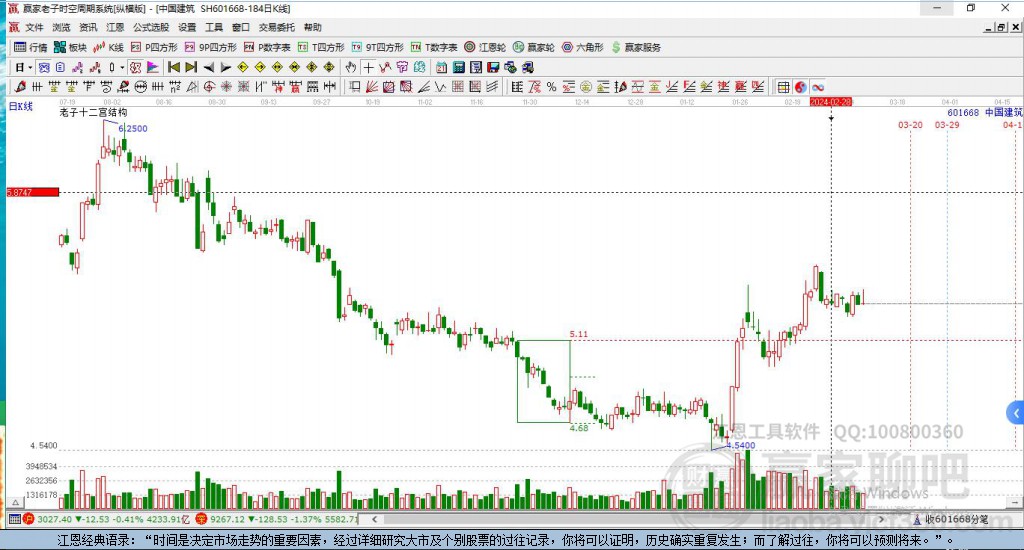The width and height of the screenshot is (1024, 550).
Task: Open the 工具 menu
Action: coord(214,27)
